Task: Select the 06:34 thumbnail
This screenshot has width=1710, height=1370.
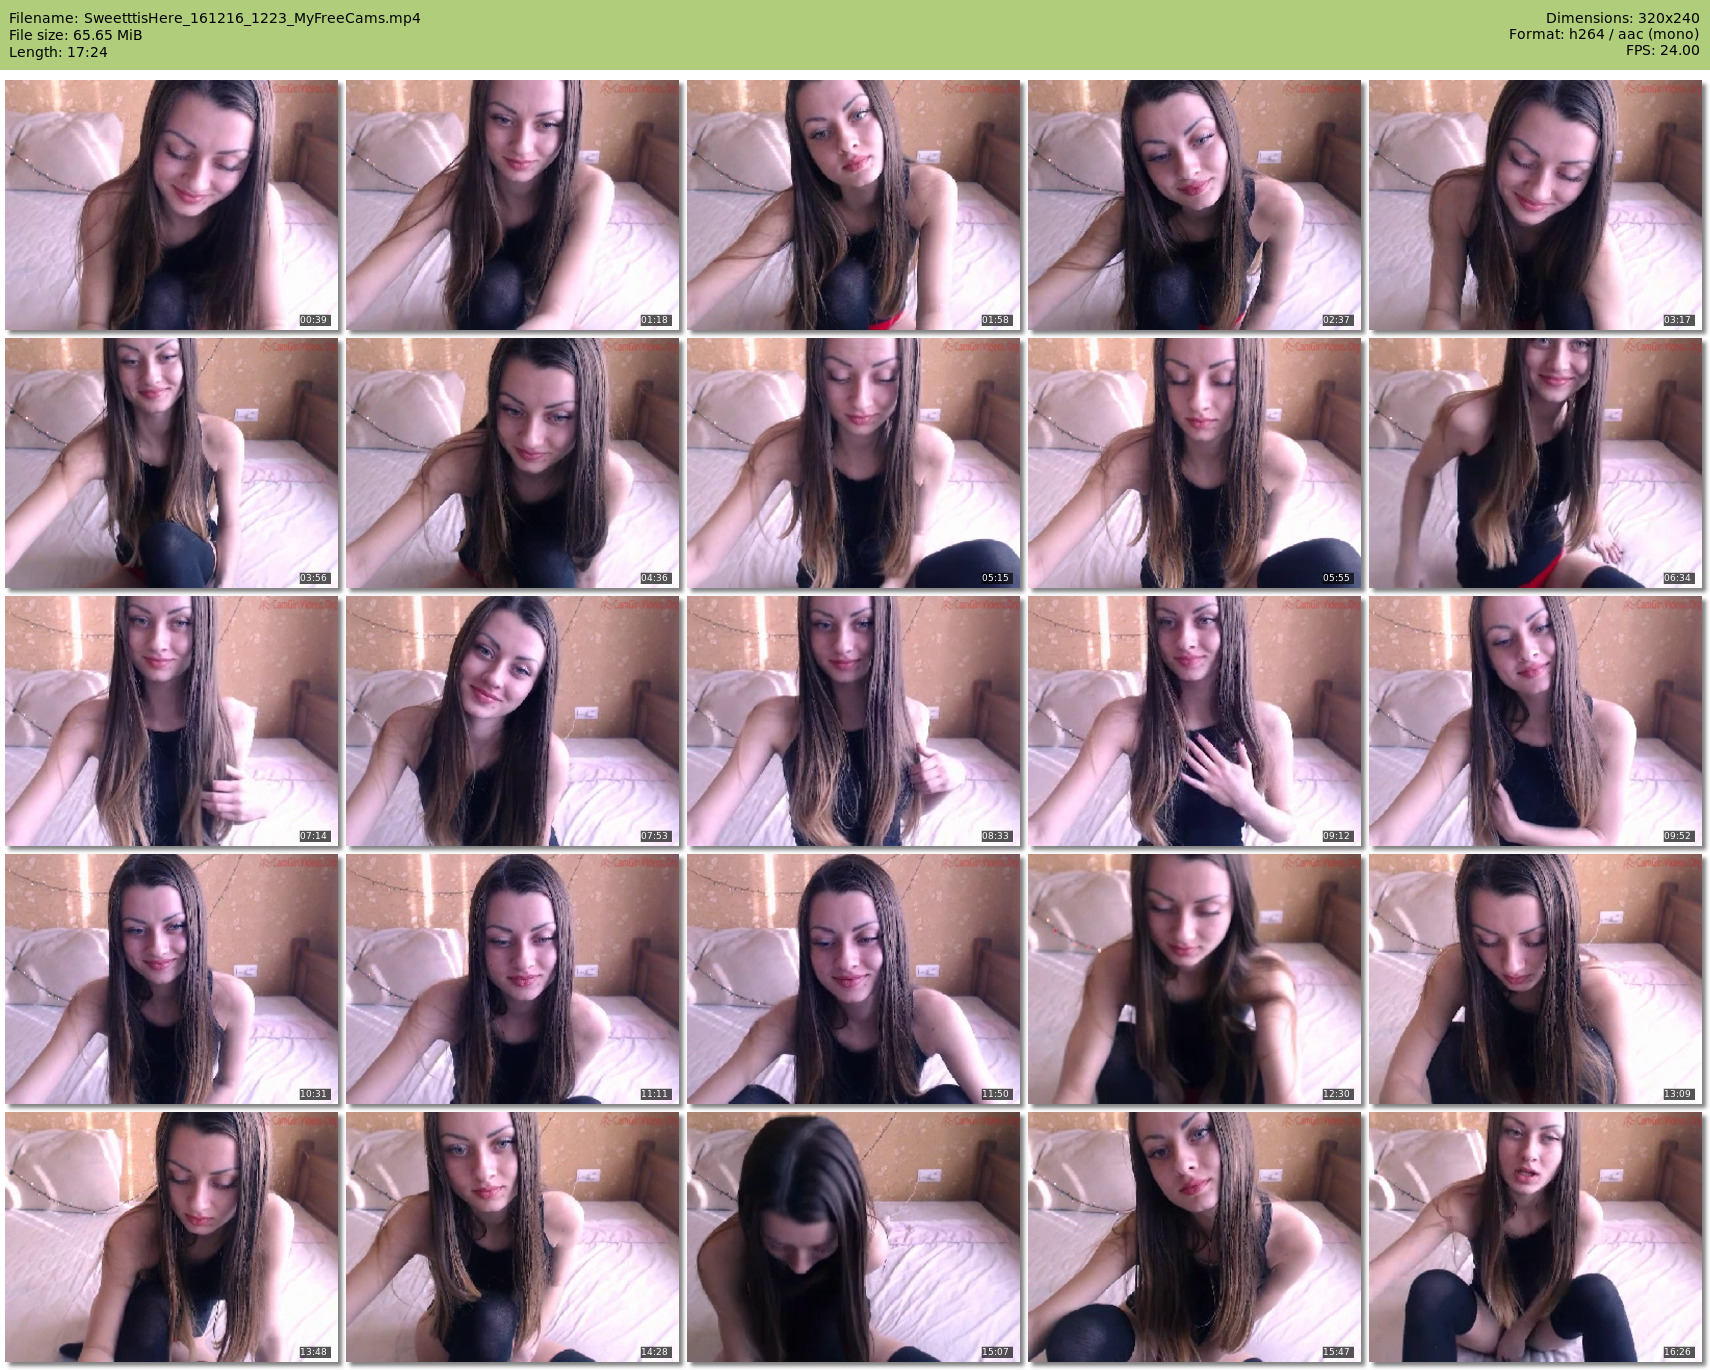Action: click(1535, 463)
